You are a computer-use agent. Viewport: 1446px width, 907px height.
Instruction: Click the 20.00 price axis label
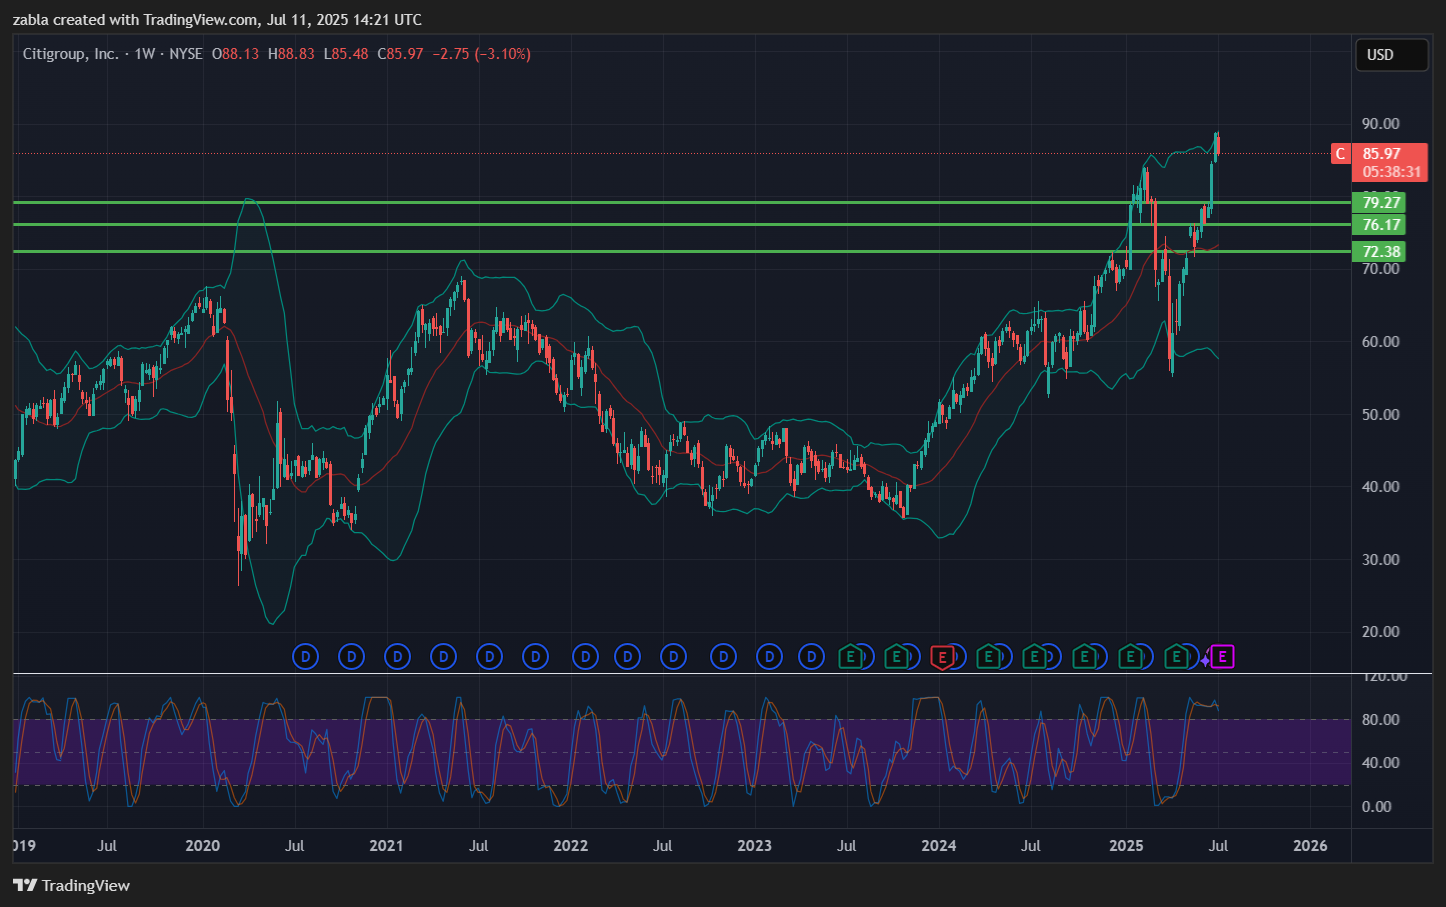coord(1380,631)
